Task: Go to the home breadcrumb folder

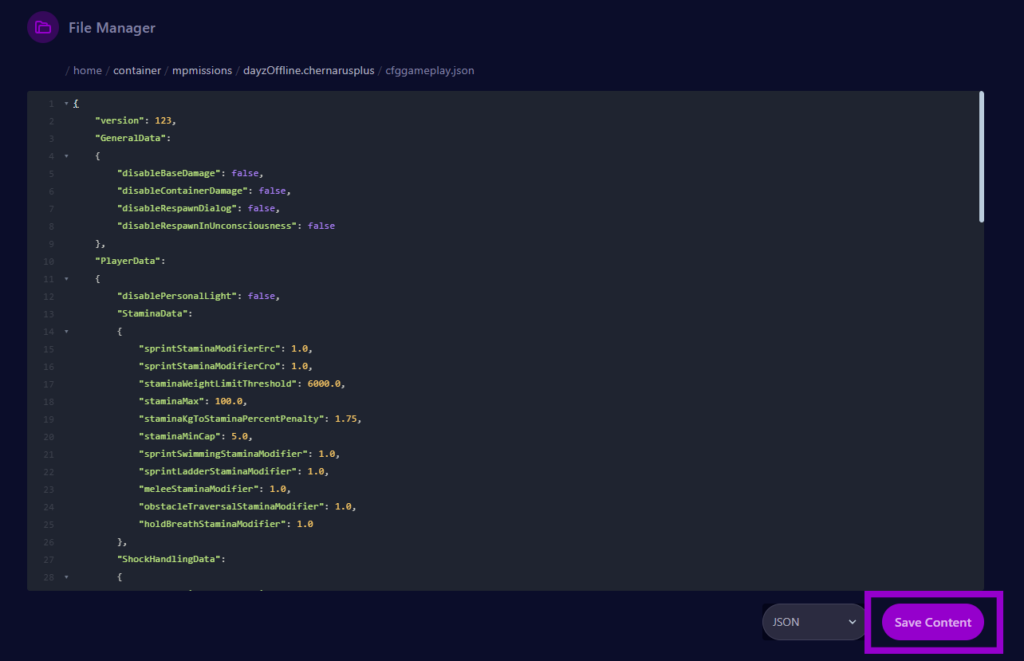Action: click(x=87, y=71)
